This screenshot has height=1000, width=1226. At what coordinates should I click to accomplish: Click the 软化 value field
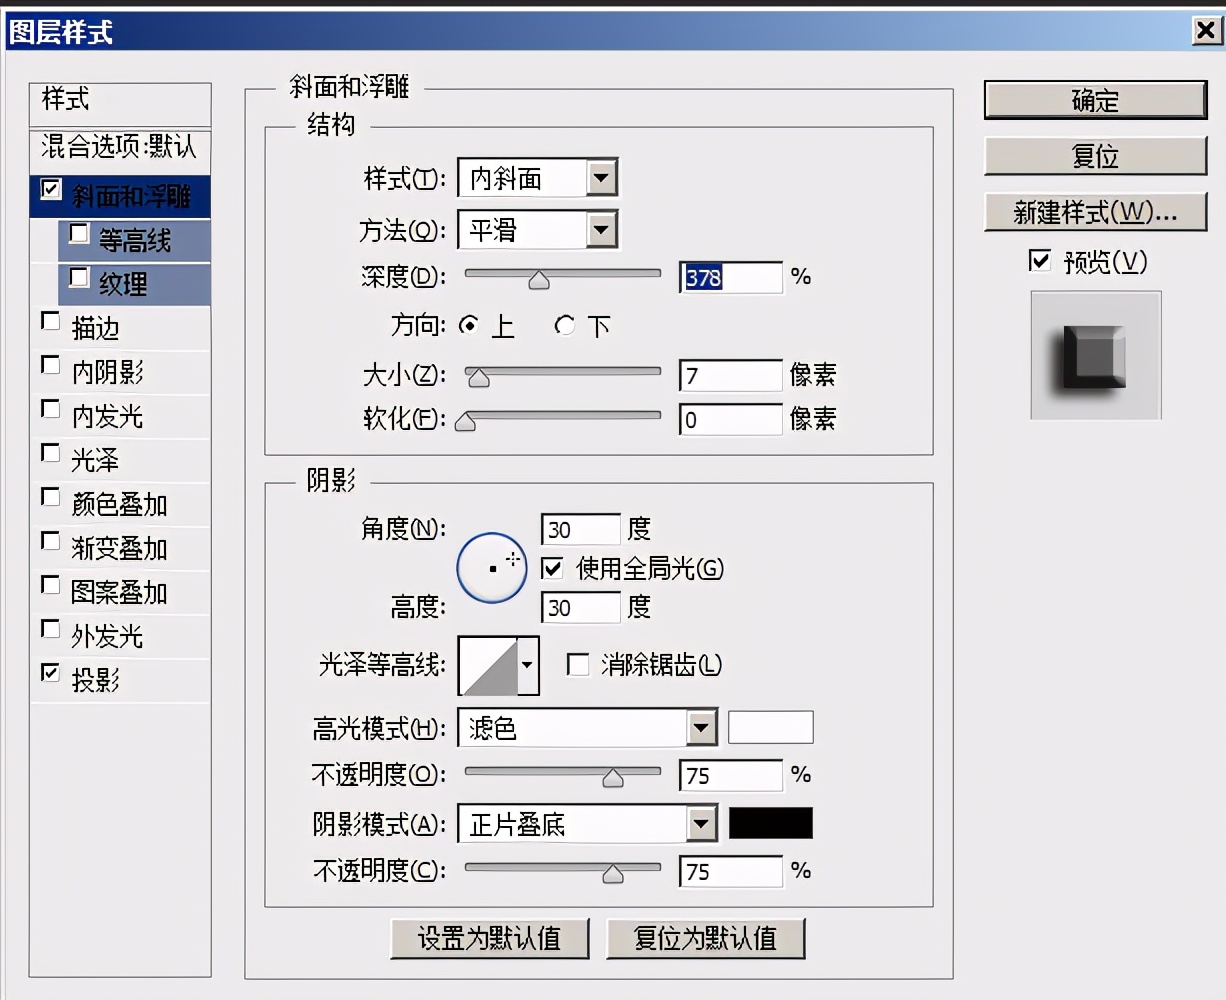click(730, 419)
